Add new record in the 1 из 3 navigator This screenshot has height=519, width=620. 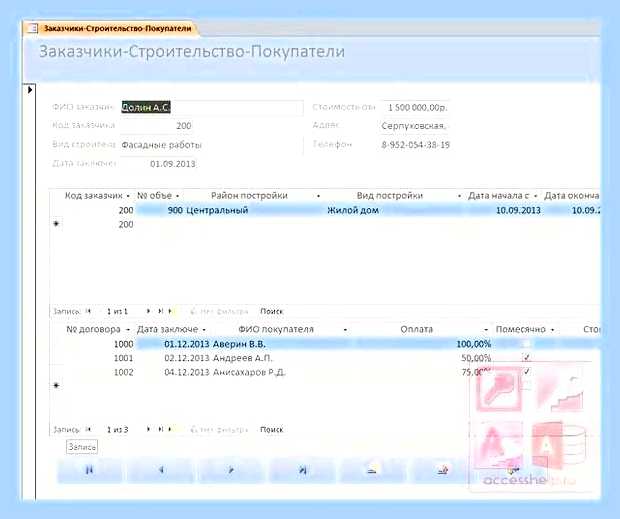(x=171, y=429)
